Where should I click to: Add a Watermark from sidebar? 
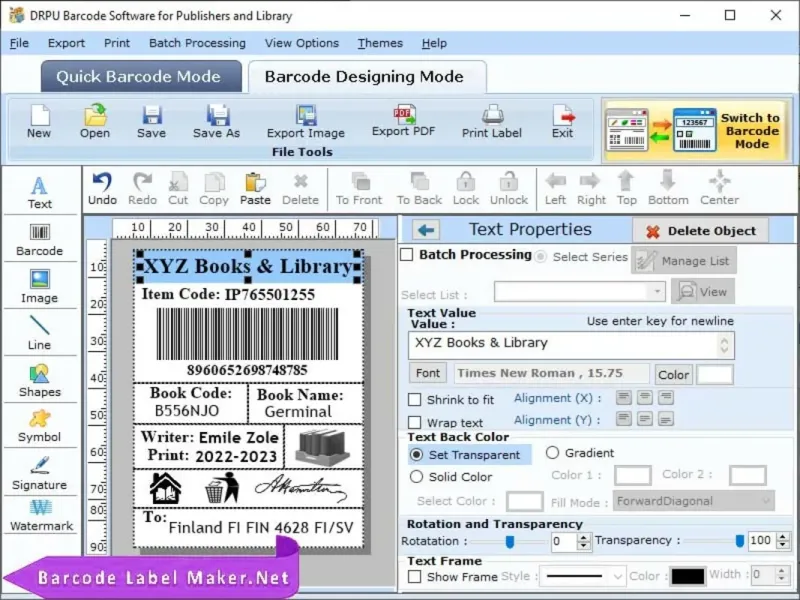coord(41,516)
